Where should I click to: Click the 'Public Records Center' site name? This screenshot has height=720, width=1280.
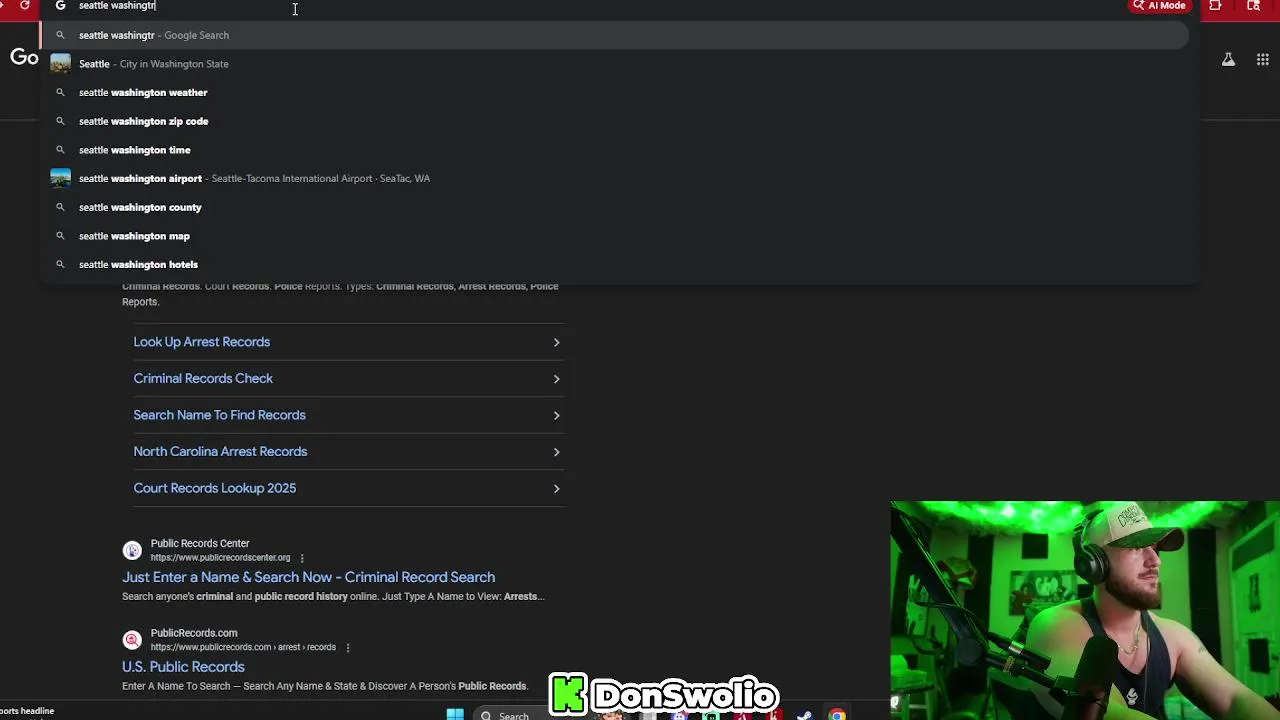(x=200, y=543)
